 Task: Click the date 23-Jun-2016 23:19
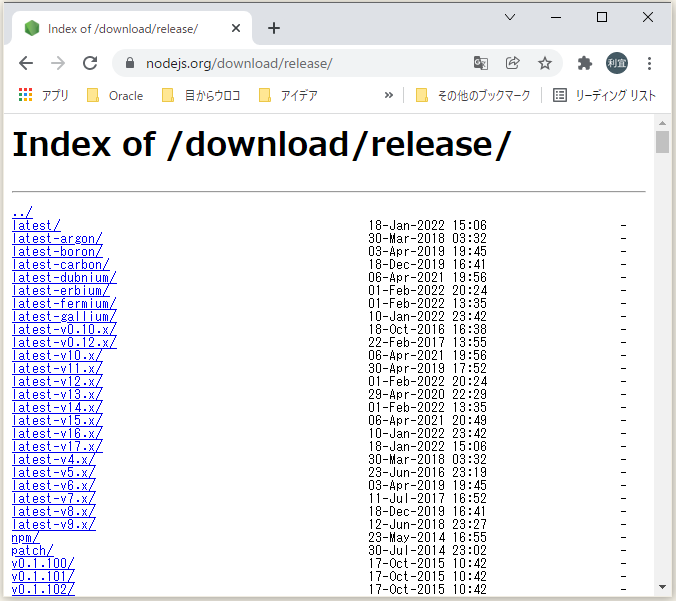(x=427, y=472)
